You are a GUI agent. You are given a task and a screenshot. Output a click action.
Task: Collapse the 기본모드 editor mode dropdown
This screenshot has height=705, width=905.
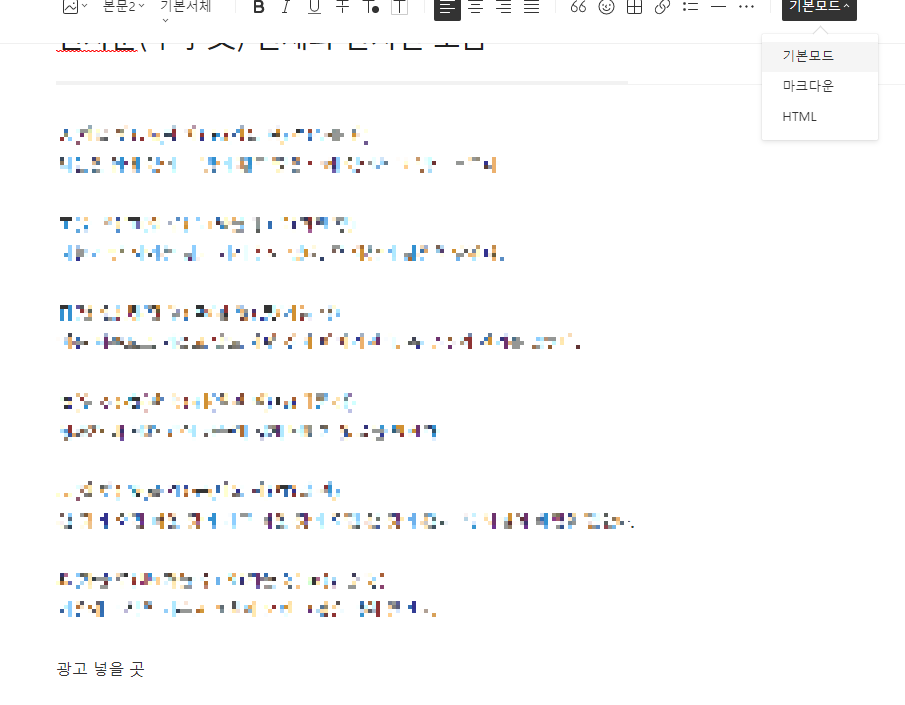(x=819, y=8)
